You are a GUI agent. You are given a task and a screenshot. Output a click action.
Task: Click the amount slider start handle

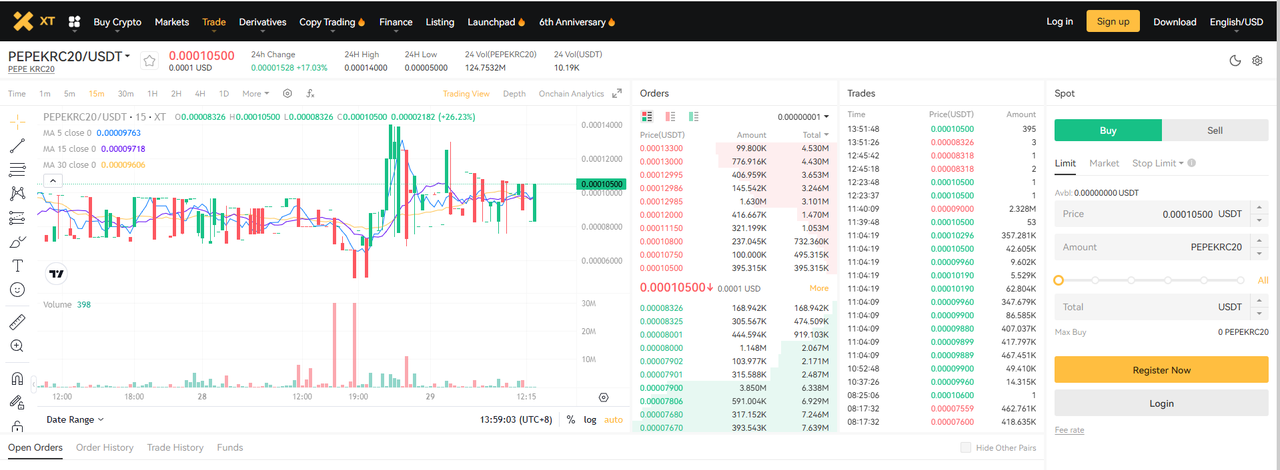click(x=1059, y=281)
